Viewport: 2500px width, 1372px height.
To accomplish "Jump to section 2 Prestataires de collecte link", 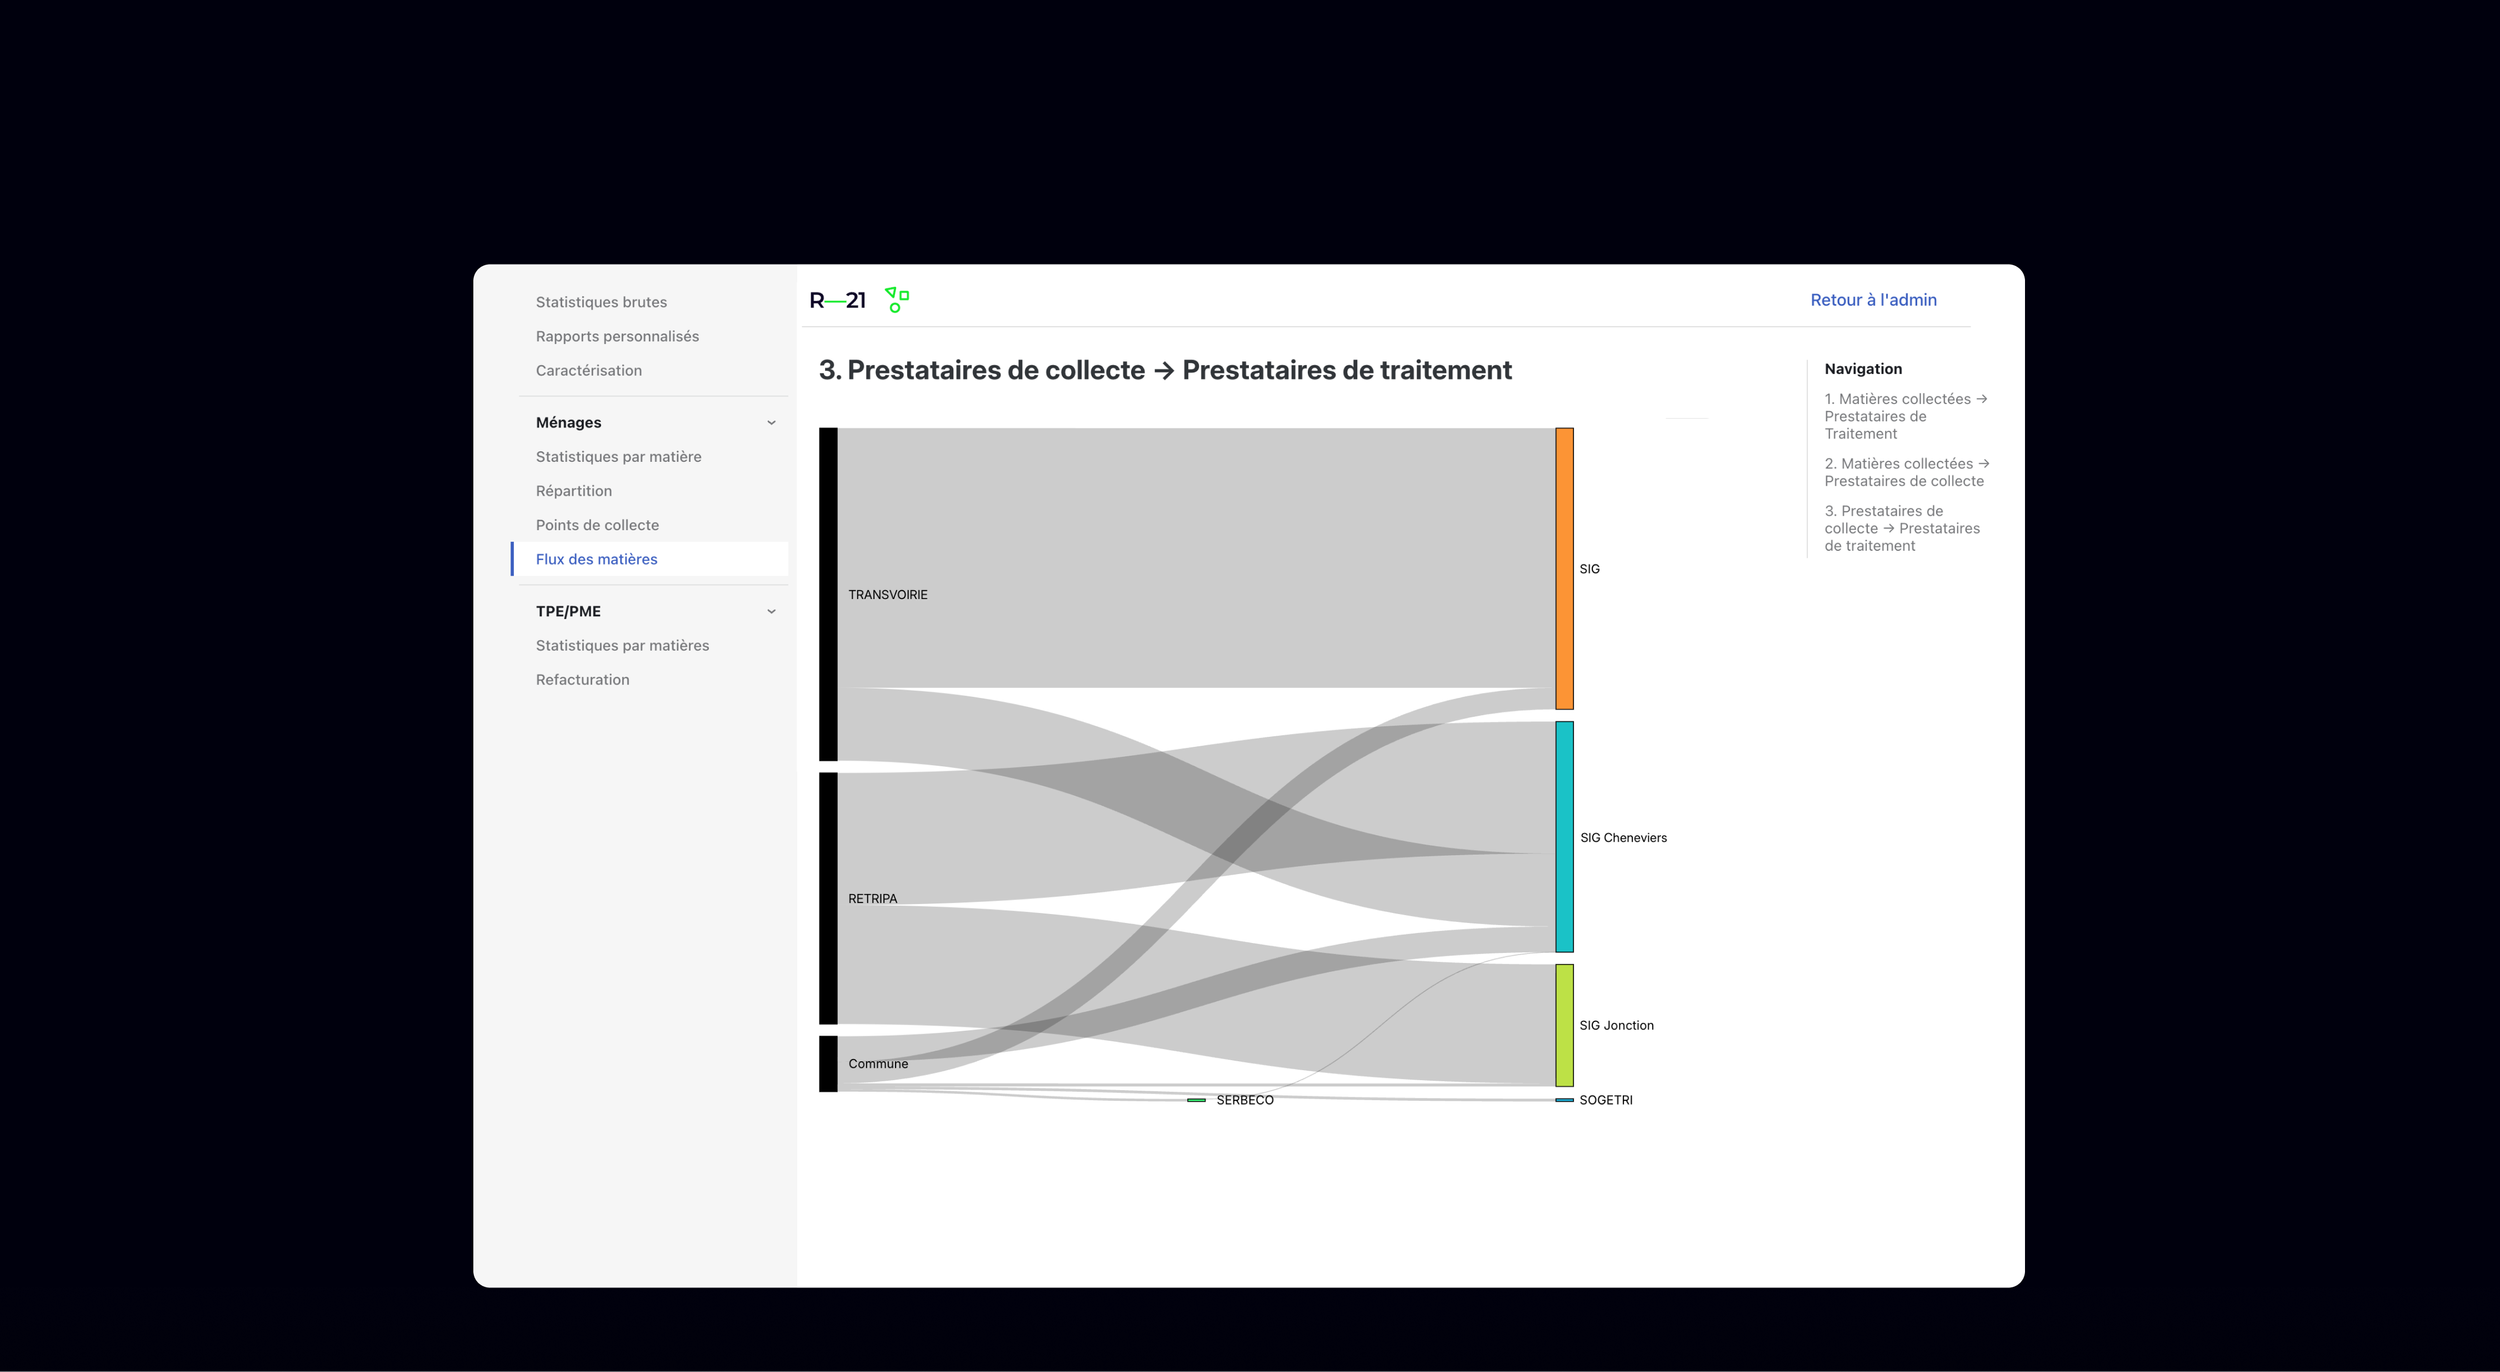I will (x=1905, y=472).
